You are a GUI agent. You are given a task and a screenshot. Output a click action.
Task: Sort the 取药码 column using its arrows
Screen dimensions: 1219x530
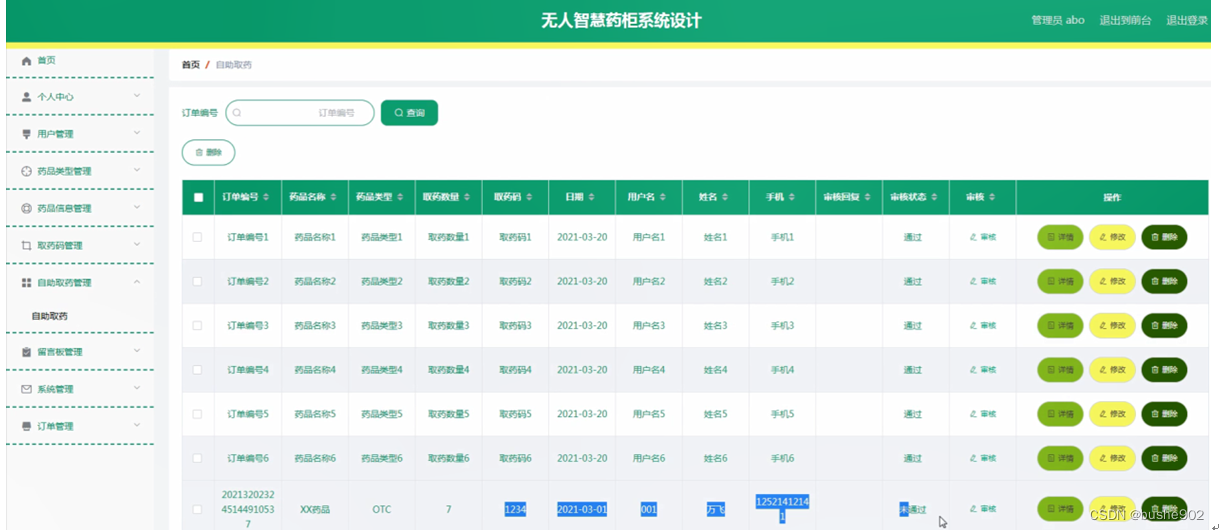coord(527,198)
